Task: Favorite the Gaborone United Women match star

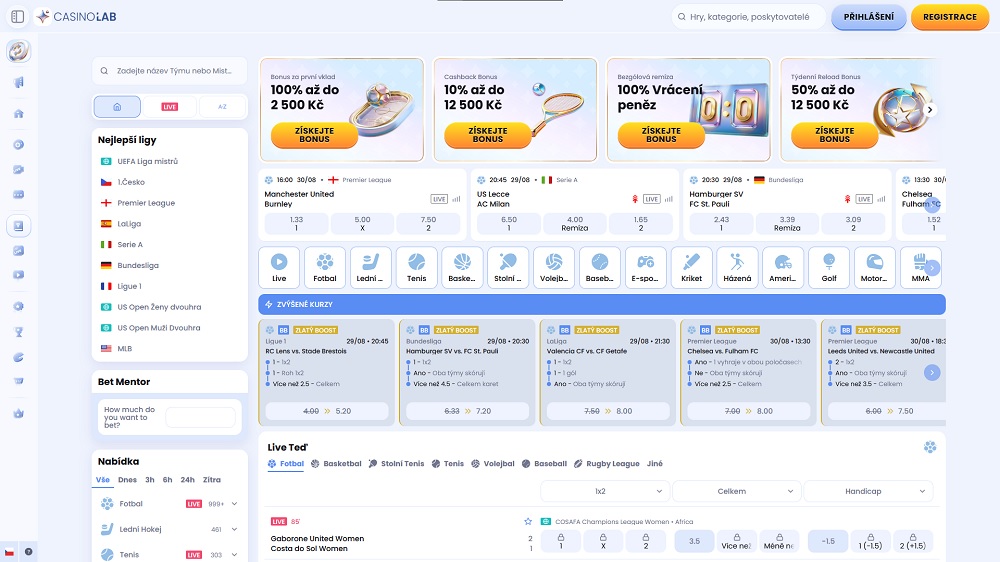Action: 528,521
